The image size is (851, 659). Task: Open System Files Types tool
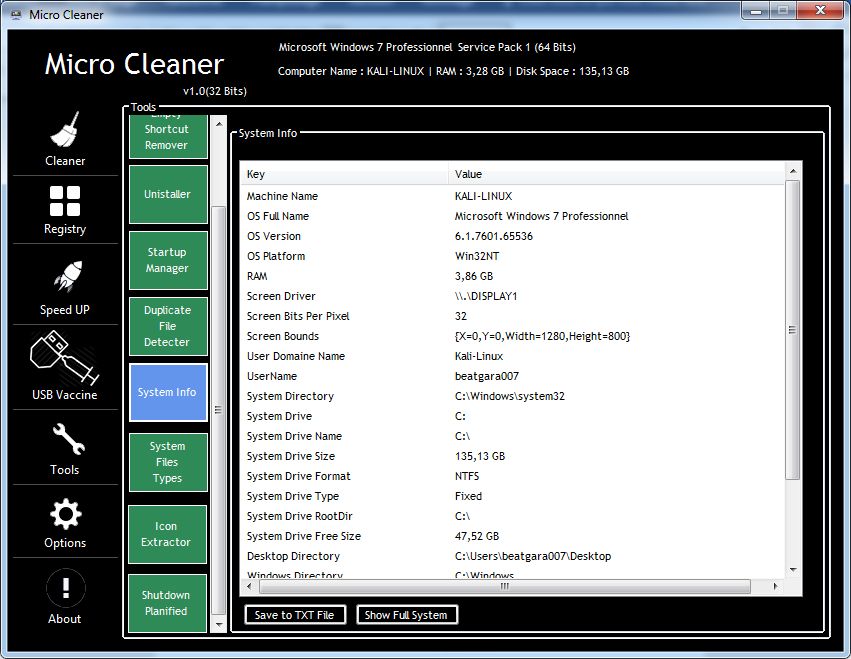(167, 462)
